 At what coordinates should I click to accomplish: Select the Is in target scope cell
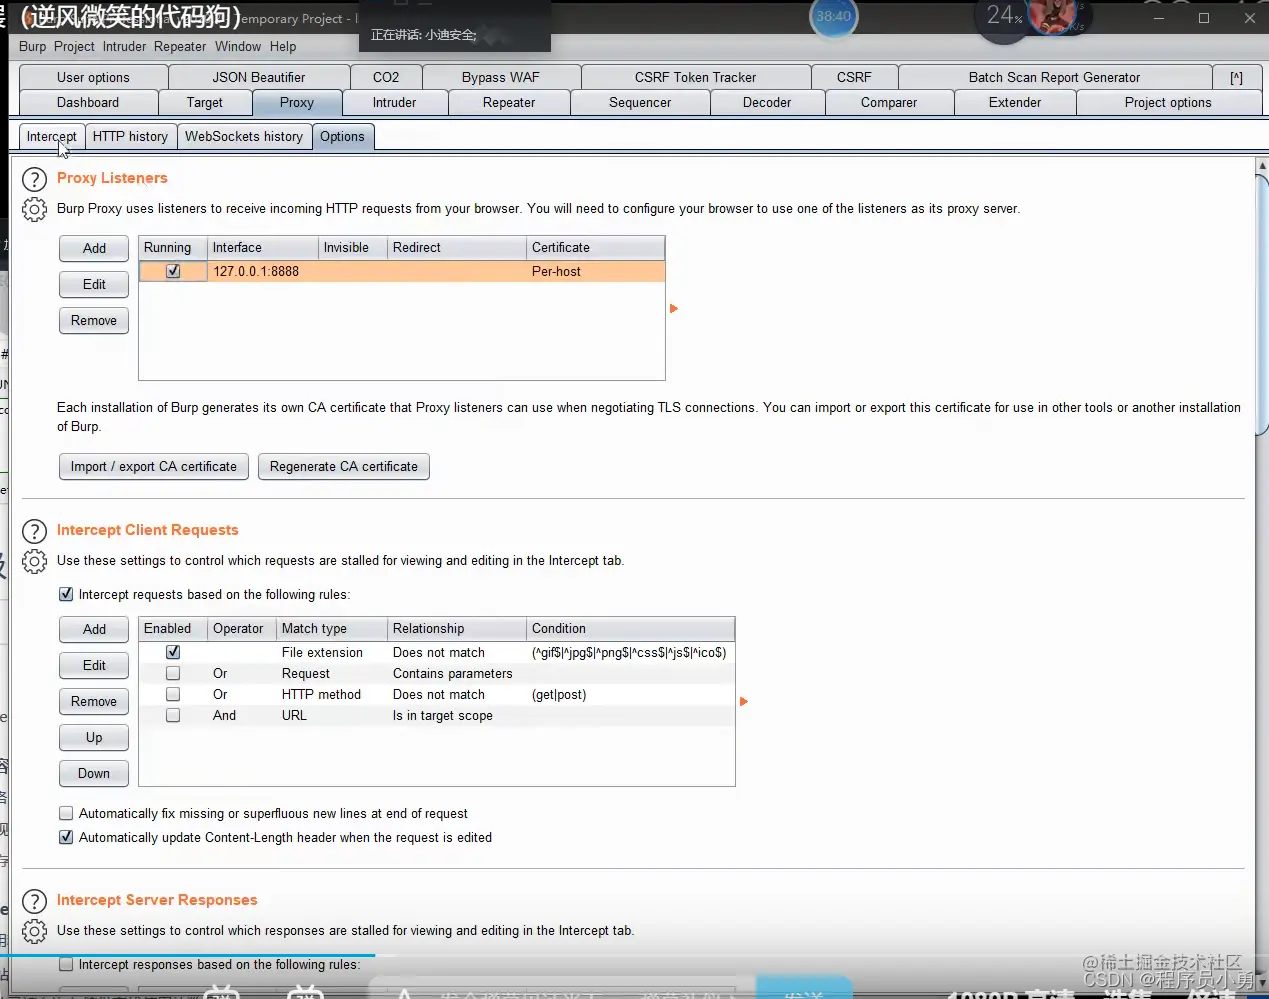coord(457,715)
